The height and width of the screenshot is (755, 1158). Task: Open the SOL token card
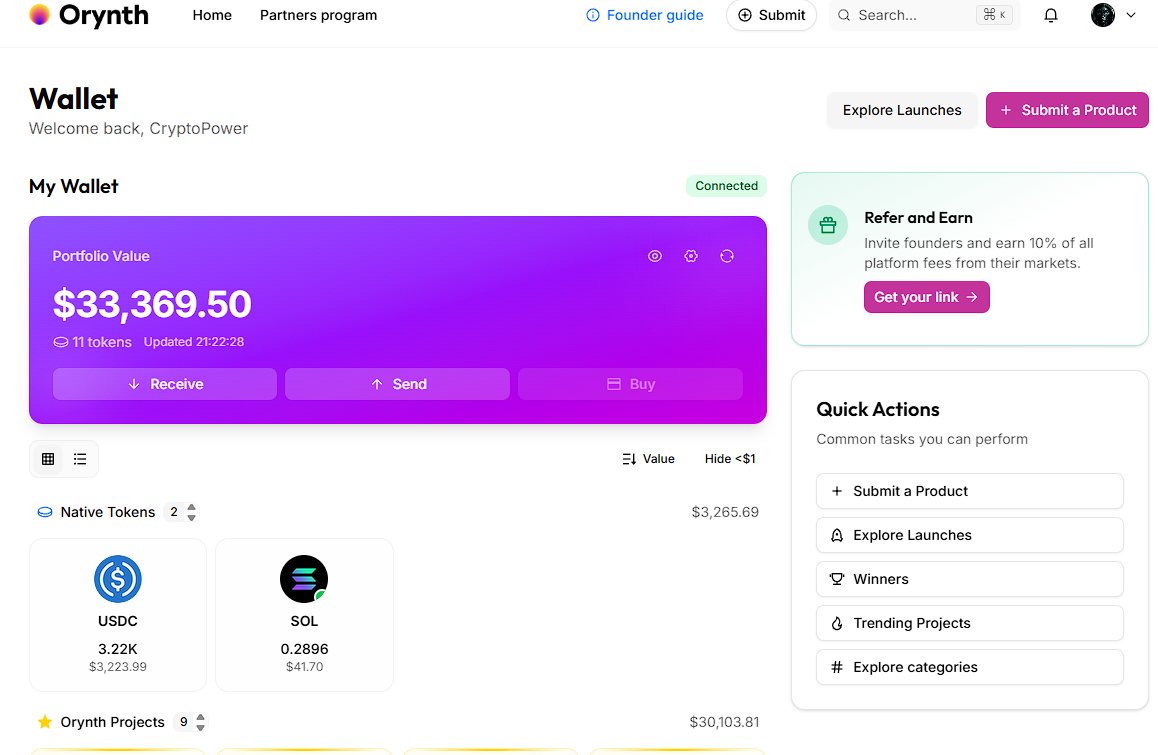304,615
